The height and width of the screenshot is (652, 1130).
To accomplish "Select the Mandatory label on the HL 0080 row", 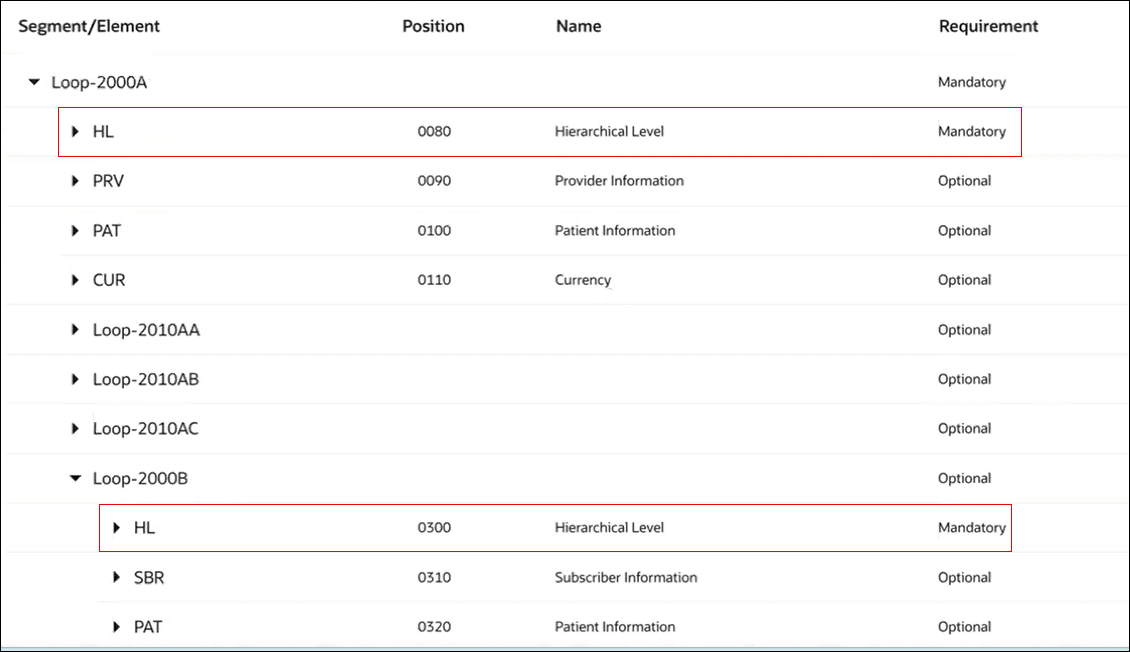I will point(972,131).
